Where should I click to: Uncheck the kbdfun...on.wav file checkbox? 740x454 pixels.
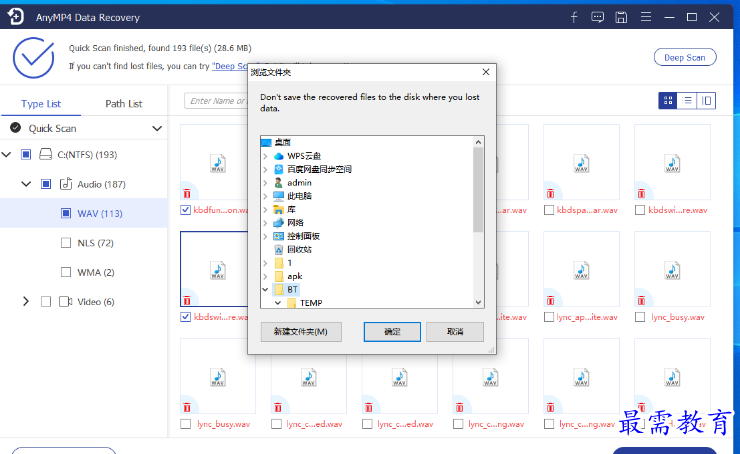[x=185, y=210]
